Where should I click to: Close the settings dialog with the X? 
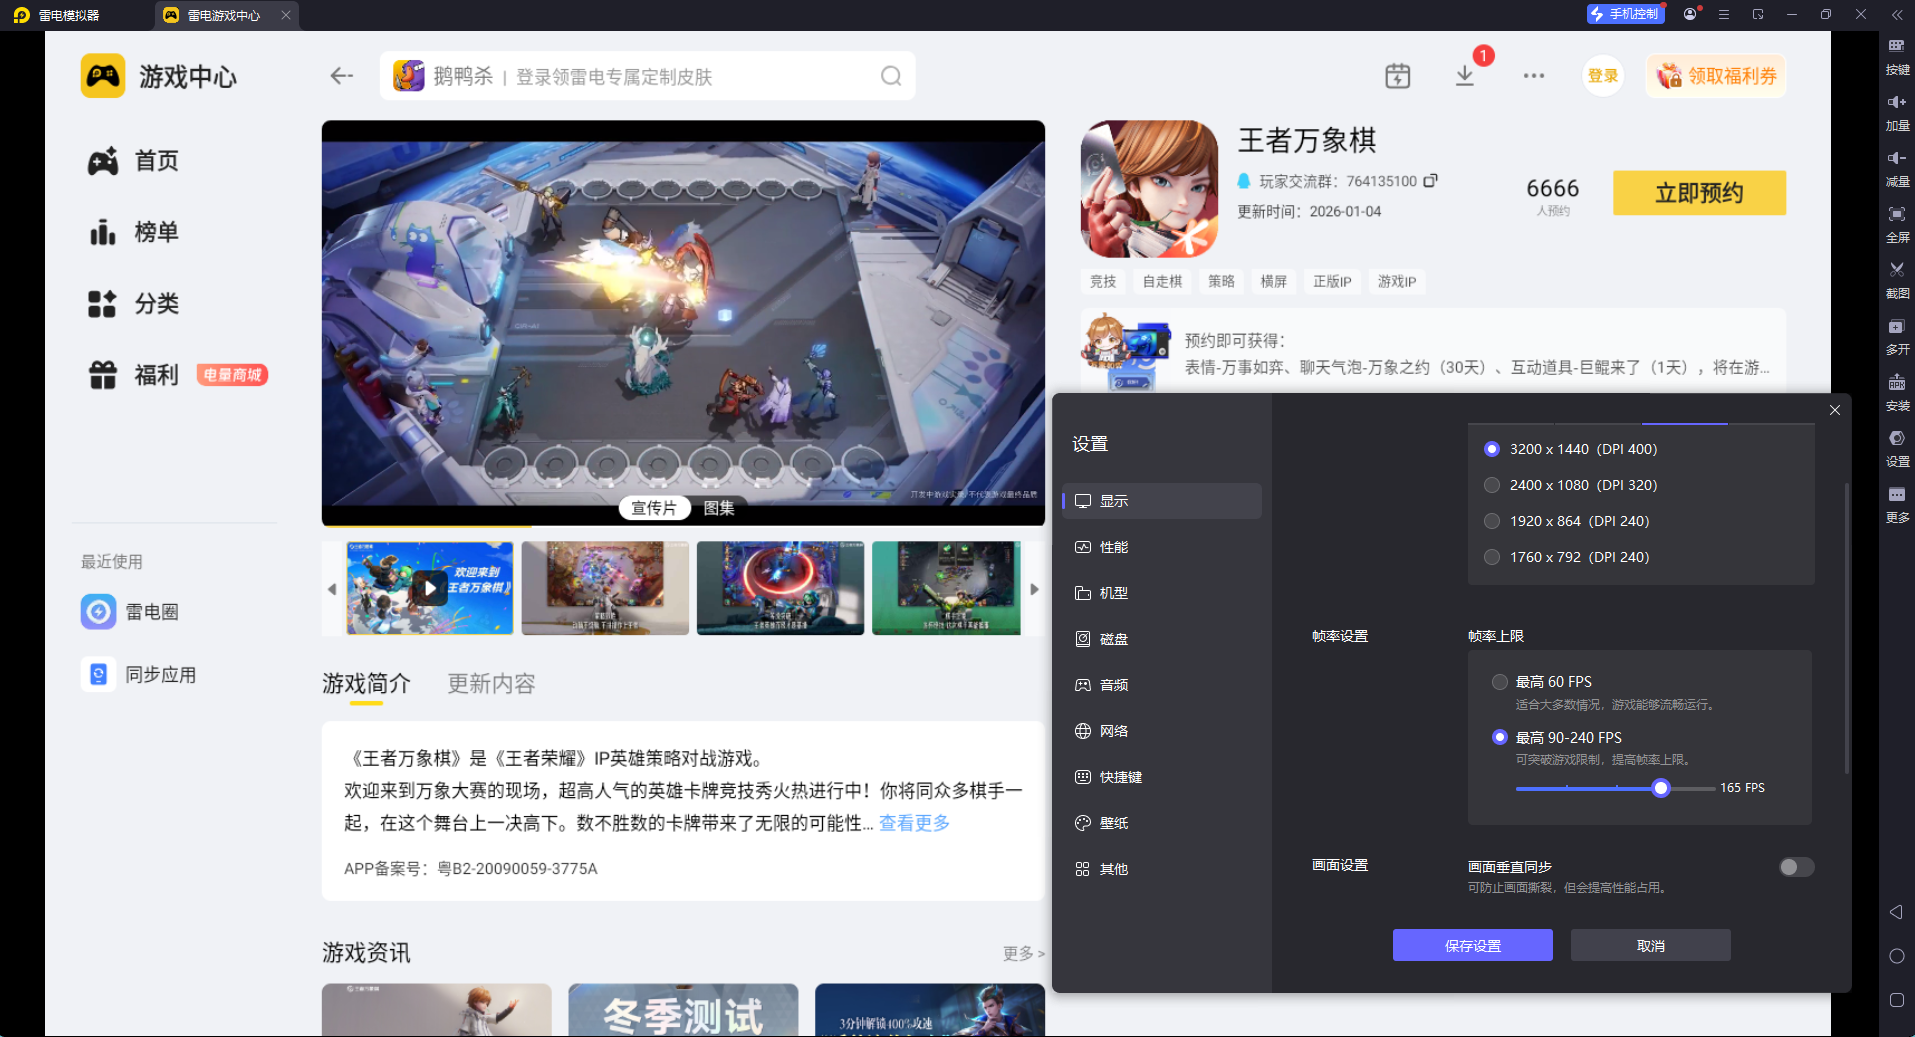click(x=1835, y=410)
